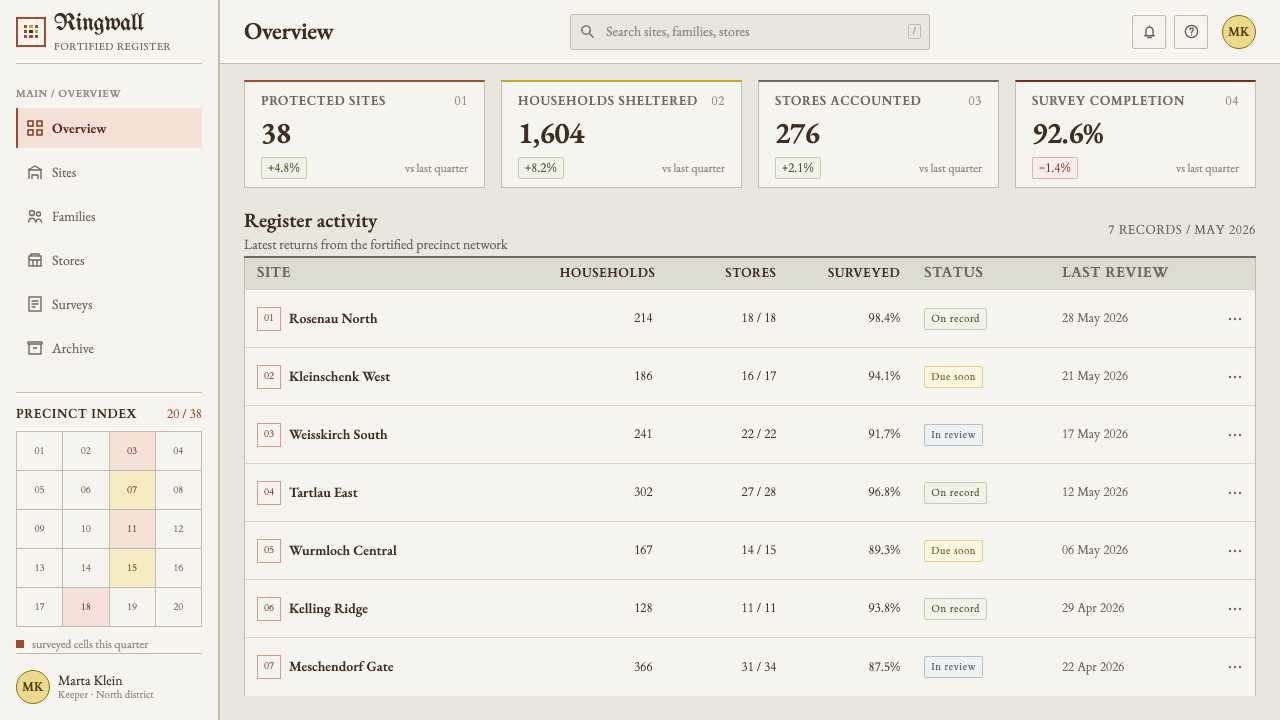Click the Ringwall logo icon
The image size is (1280, 720).
tap(31, 32)
